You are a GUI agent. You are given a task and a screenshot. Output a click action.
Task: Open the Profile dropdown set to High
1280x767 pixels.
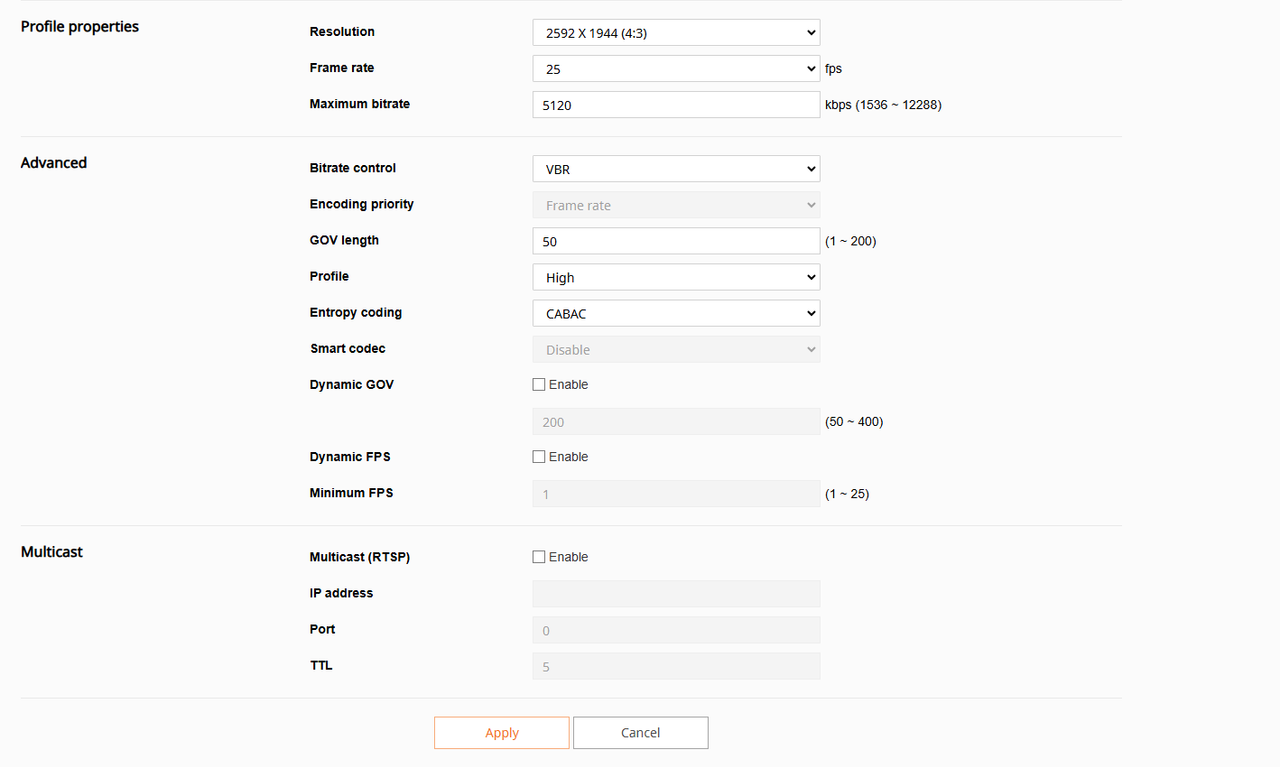pos(676,277)
